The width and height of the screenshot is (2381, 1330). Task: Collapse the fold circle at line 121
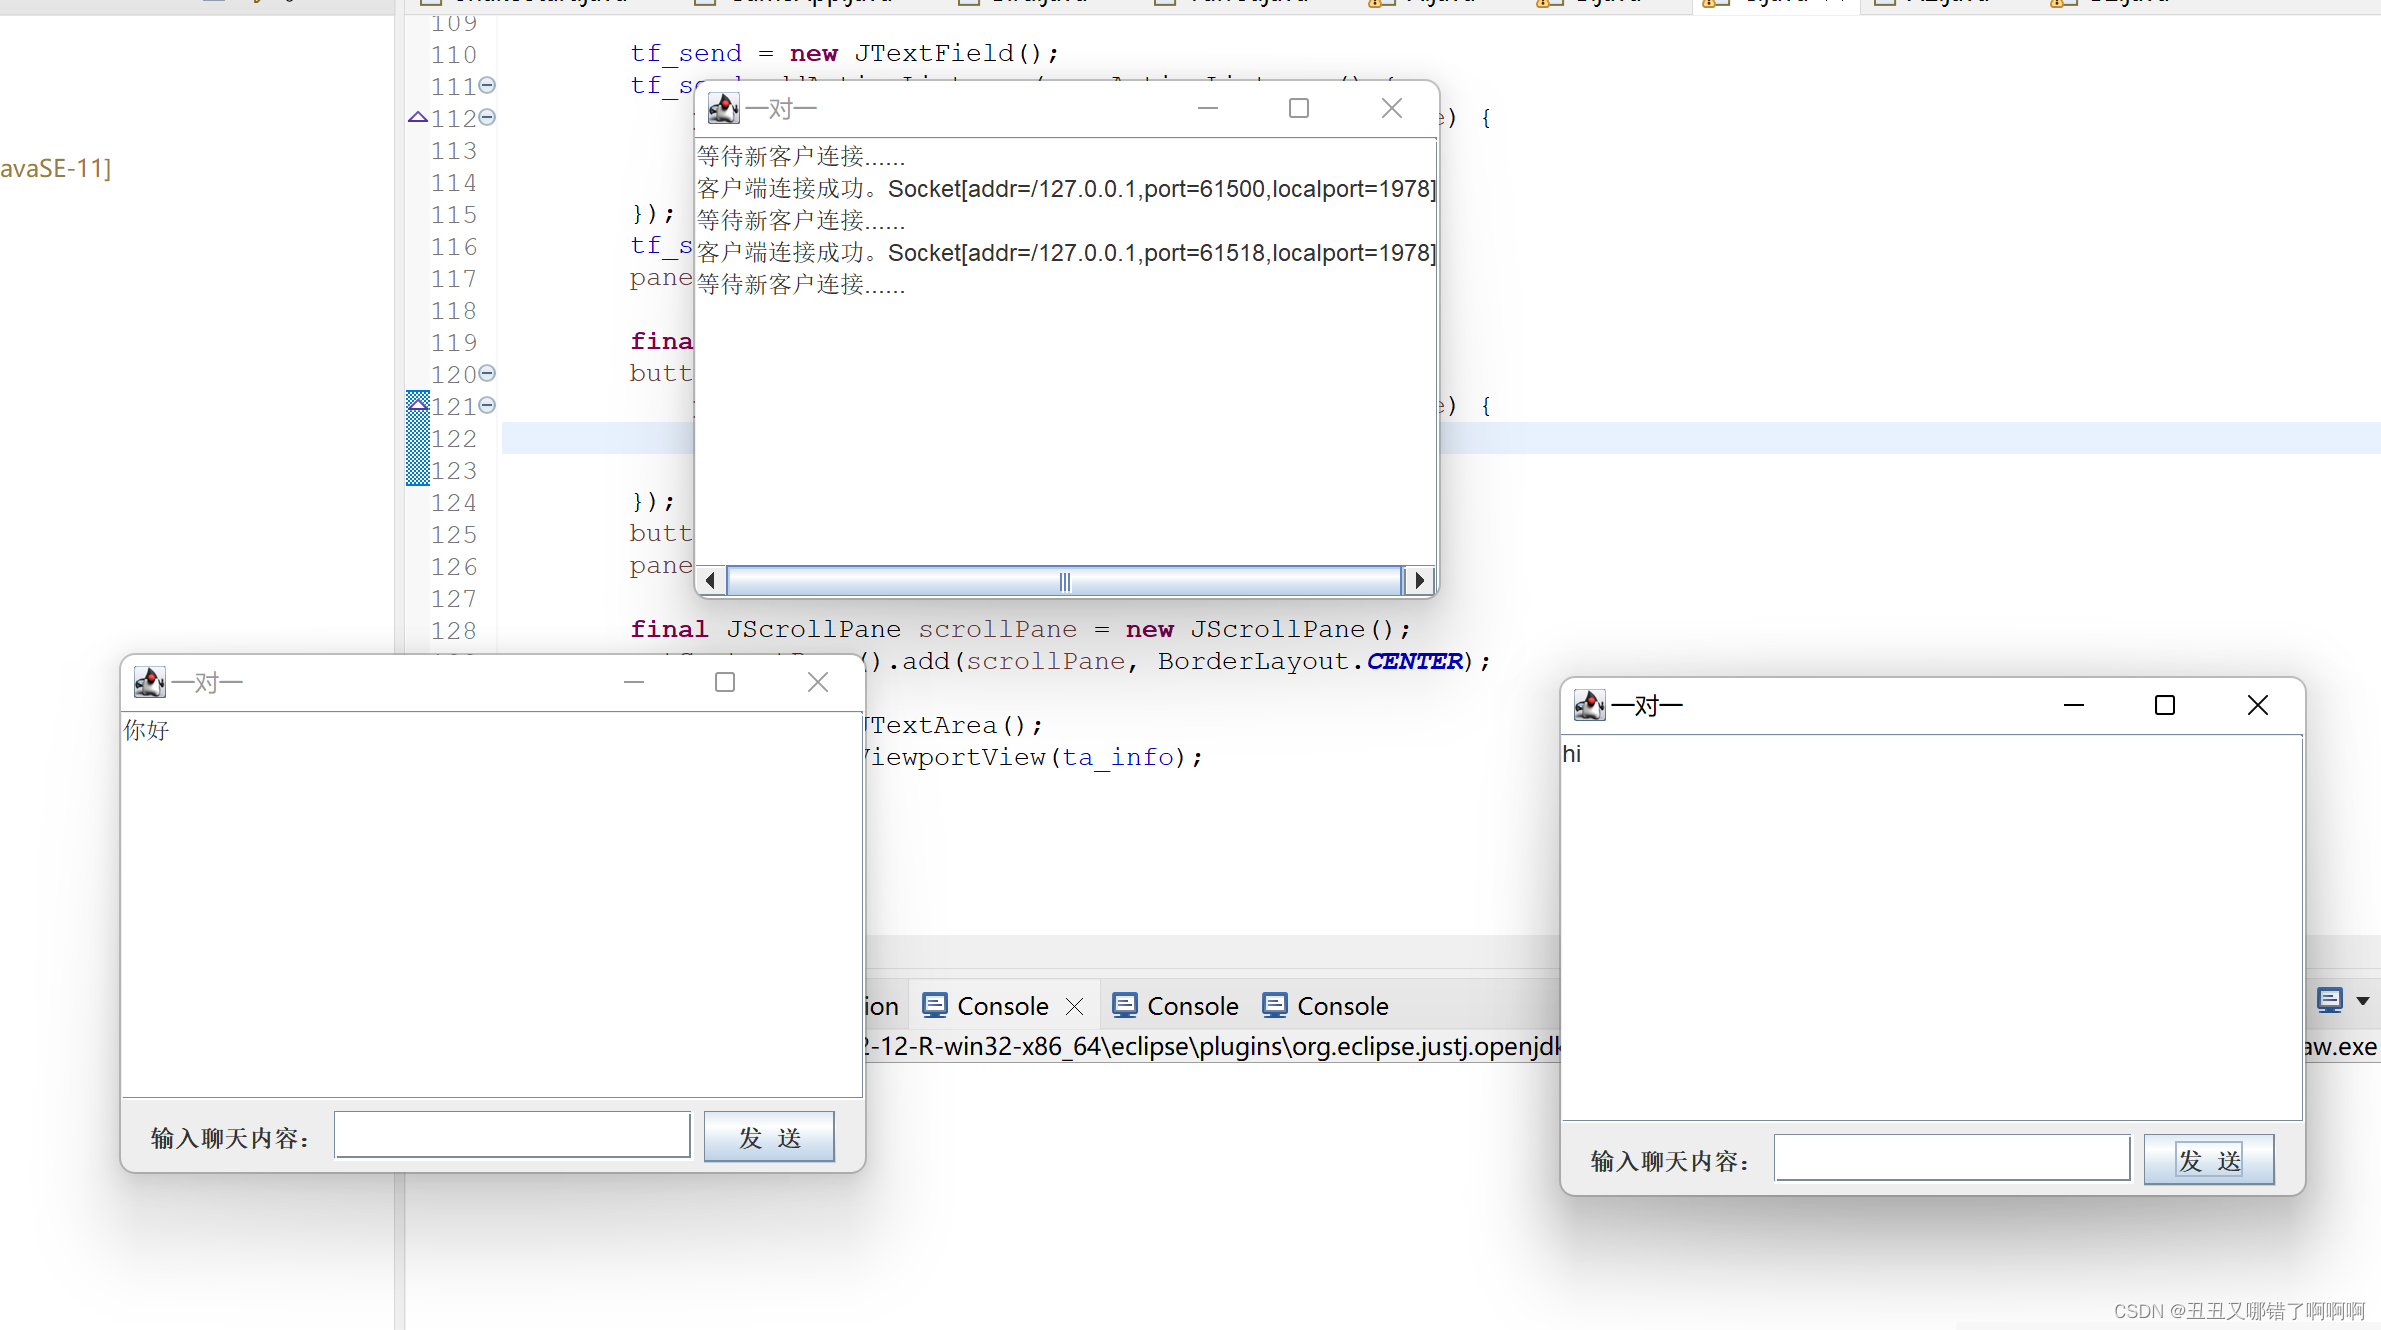(487, 405)
